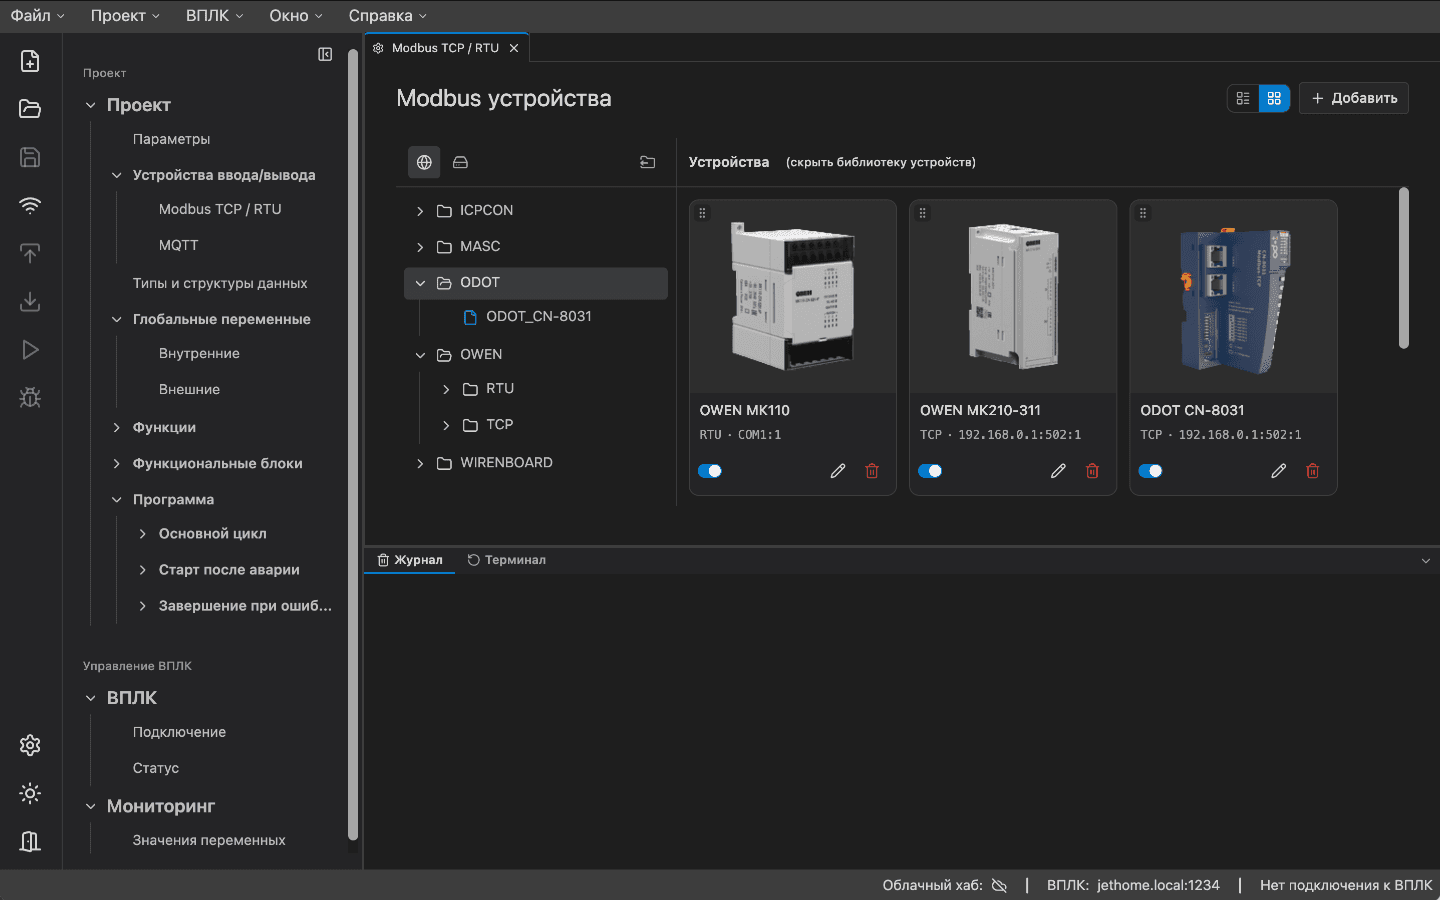
Task: Delete the OWEN MK210-311 device
Action: tap(1092, 471)
